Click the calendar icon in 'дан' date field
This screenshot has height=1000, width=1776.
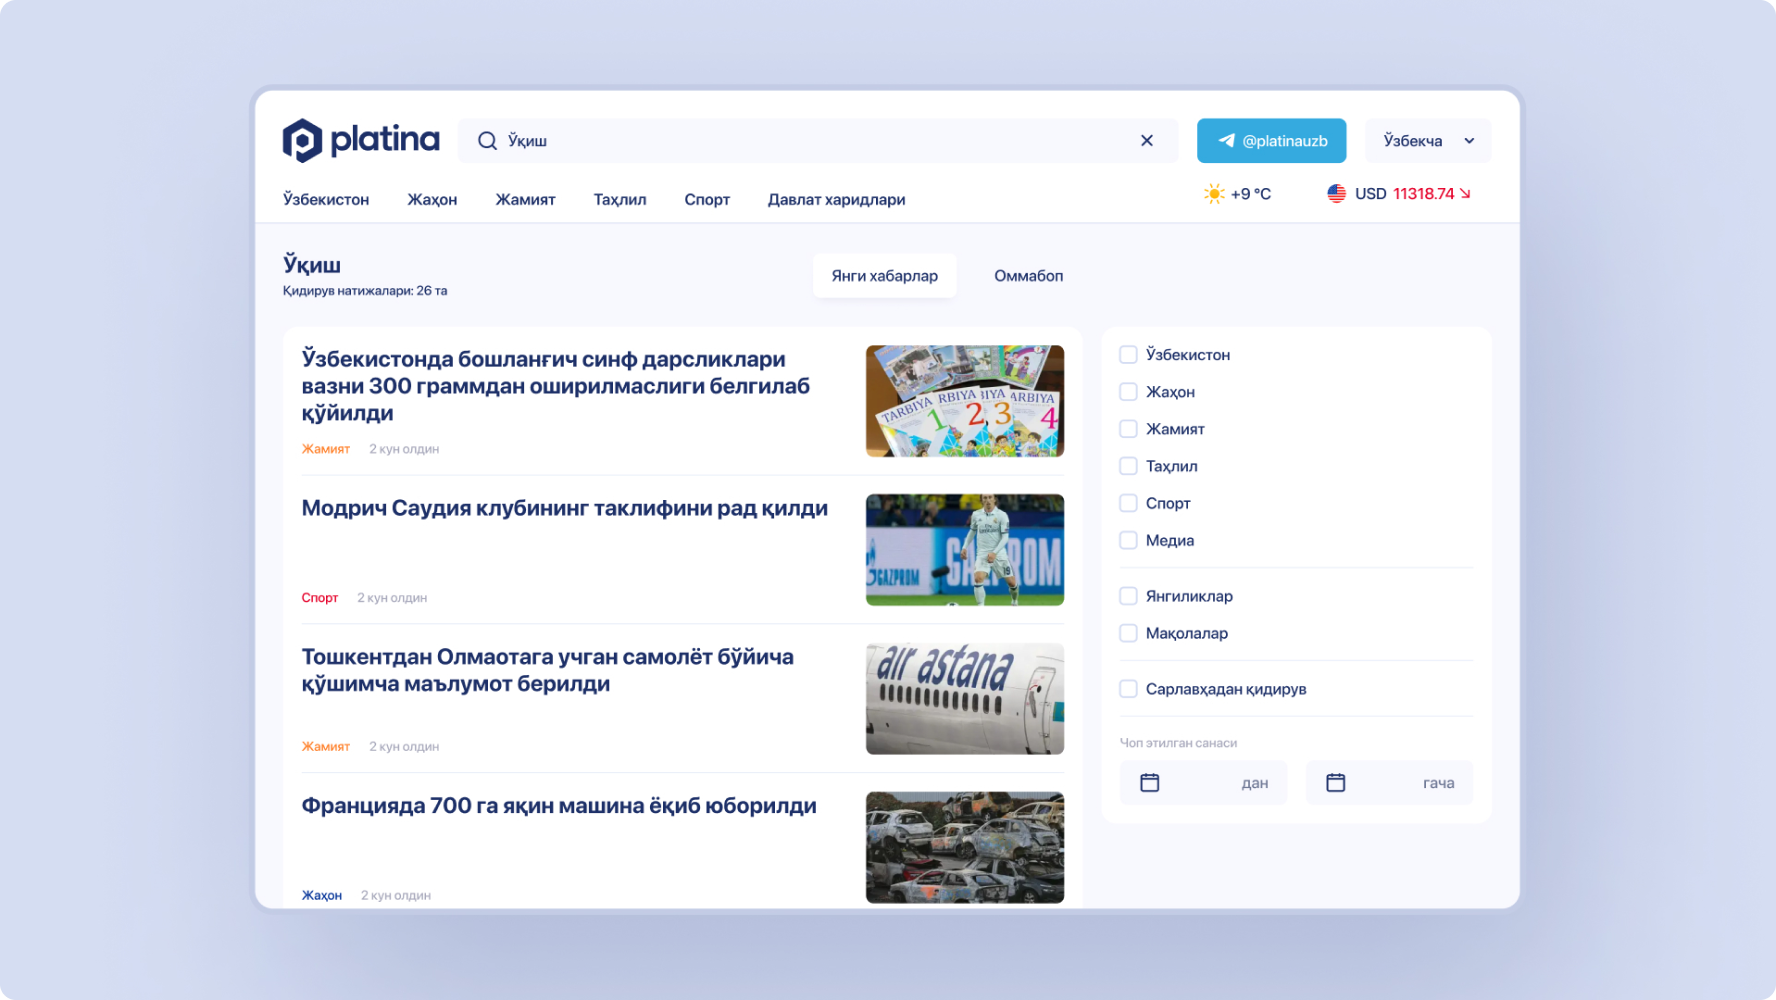click(x=1150, y=783)
